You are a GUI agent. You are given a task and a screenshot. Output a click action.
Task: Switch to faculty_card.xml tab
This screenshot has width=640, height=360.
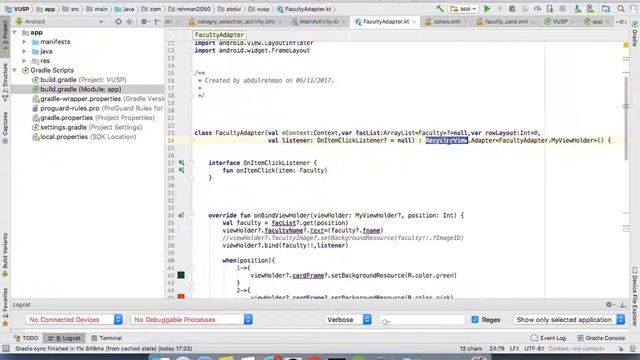[x=506, y=22]
